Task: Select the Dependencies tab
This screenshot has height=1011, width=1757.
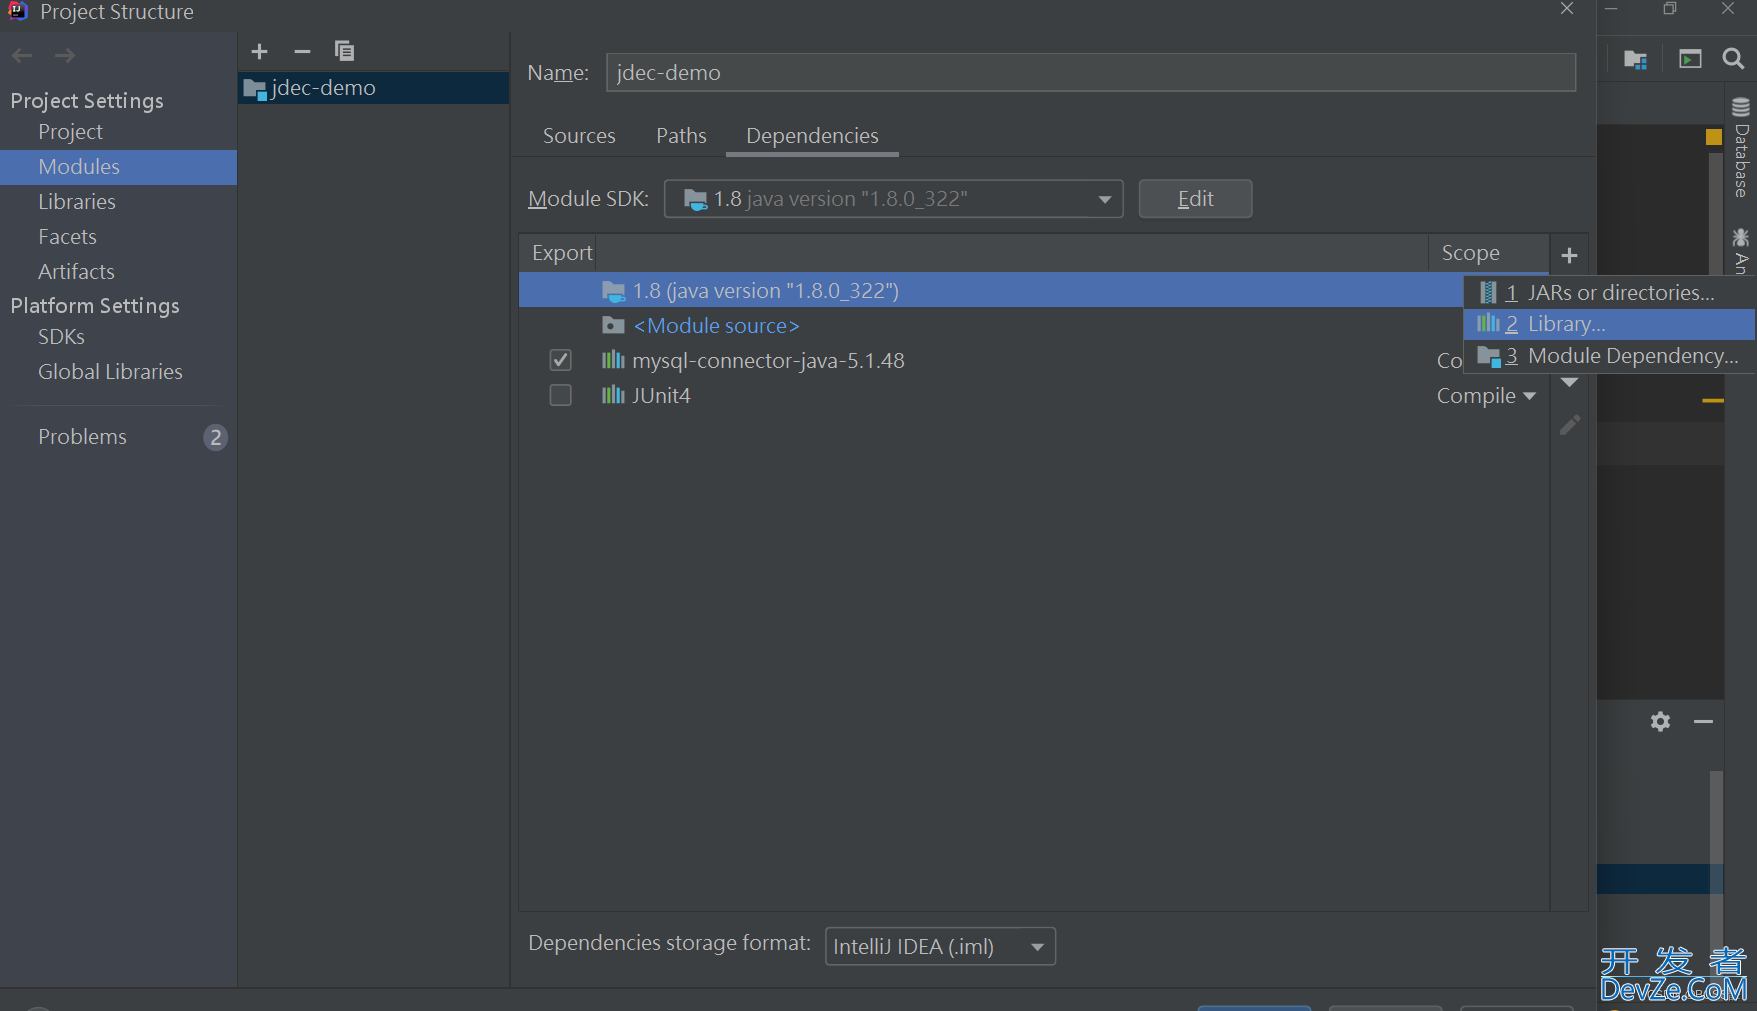Action: tap(812, 136)
